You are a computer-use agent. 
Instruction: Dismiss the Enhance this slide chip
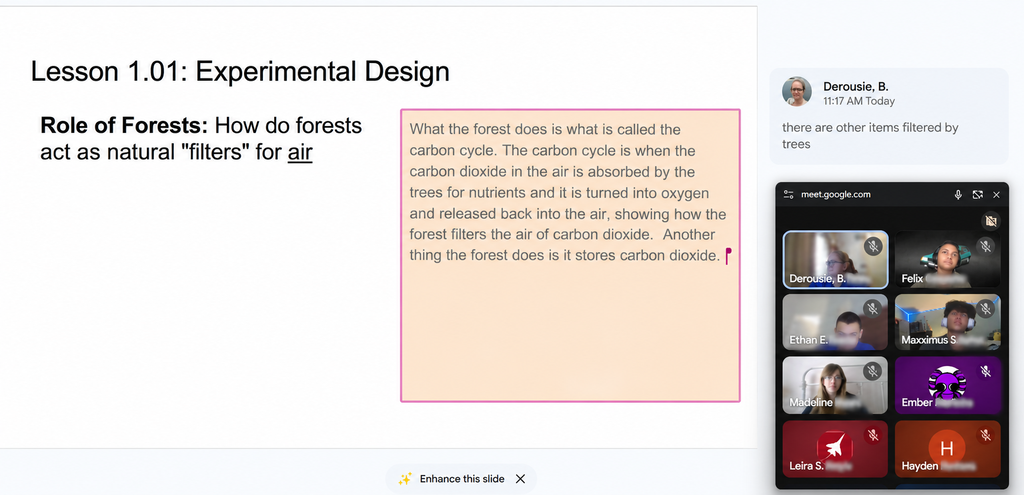(520, 479)
